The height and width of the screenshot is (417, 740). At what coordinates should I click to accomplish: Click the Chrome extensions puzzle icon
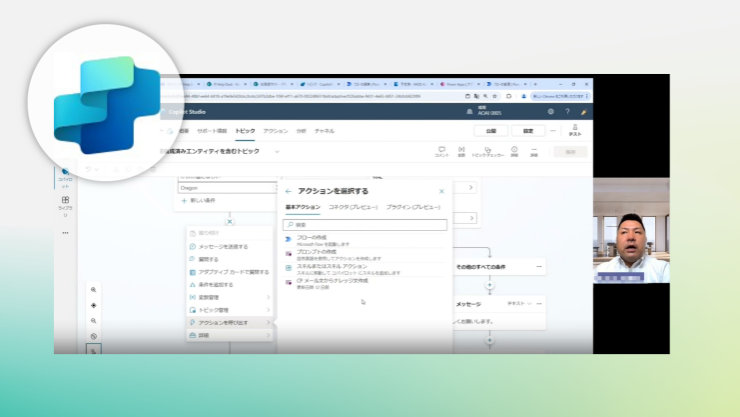click(x=509, y=96)
